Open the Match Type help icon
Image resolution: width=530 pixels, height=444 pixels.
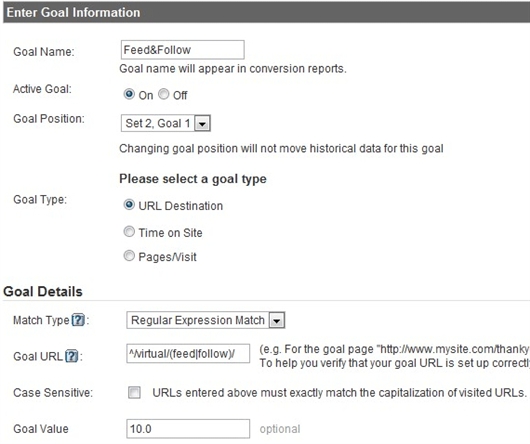click(x=78, y=320)
